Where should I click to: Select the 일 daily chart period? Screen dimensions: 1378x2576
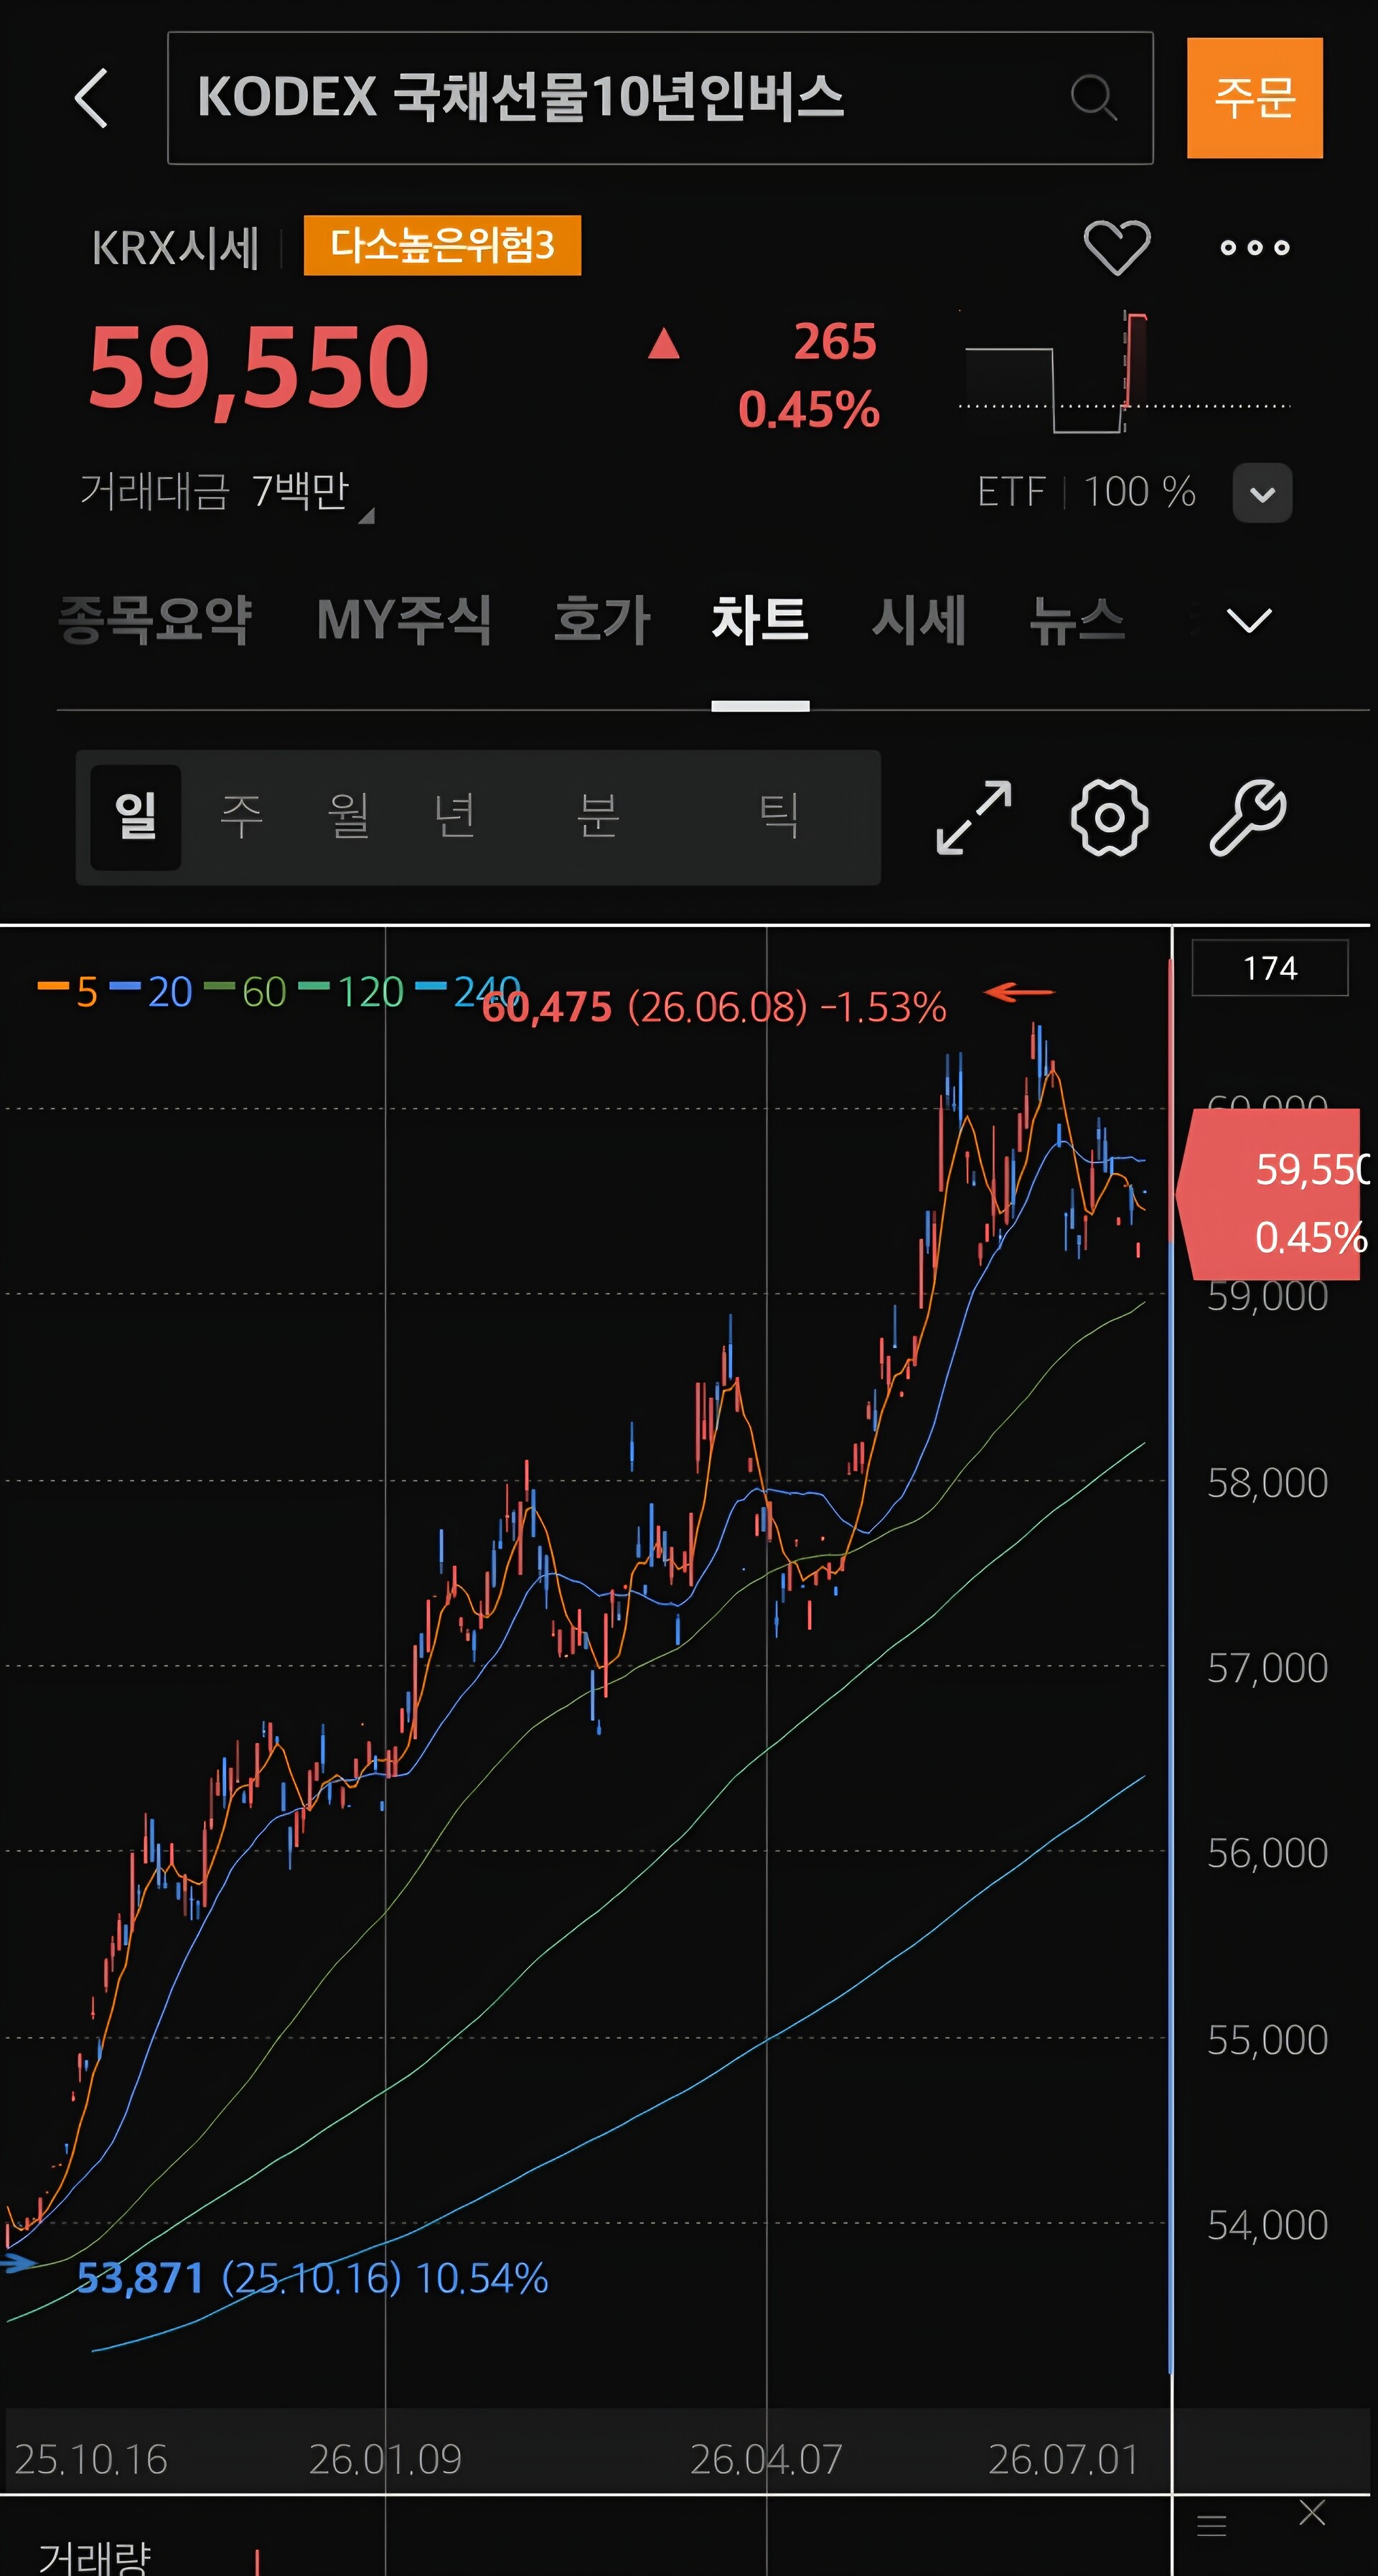pos(136,817)
